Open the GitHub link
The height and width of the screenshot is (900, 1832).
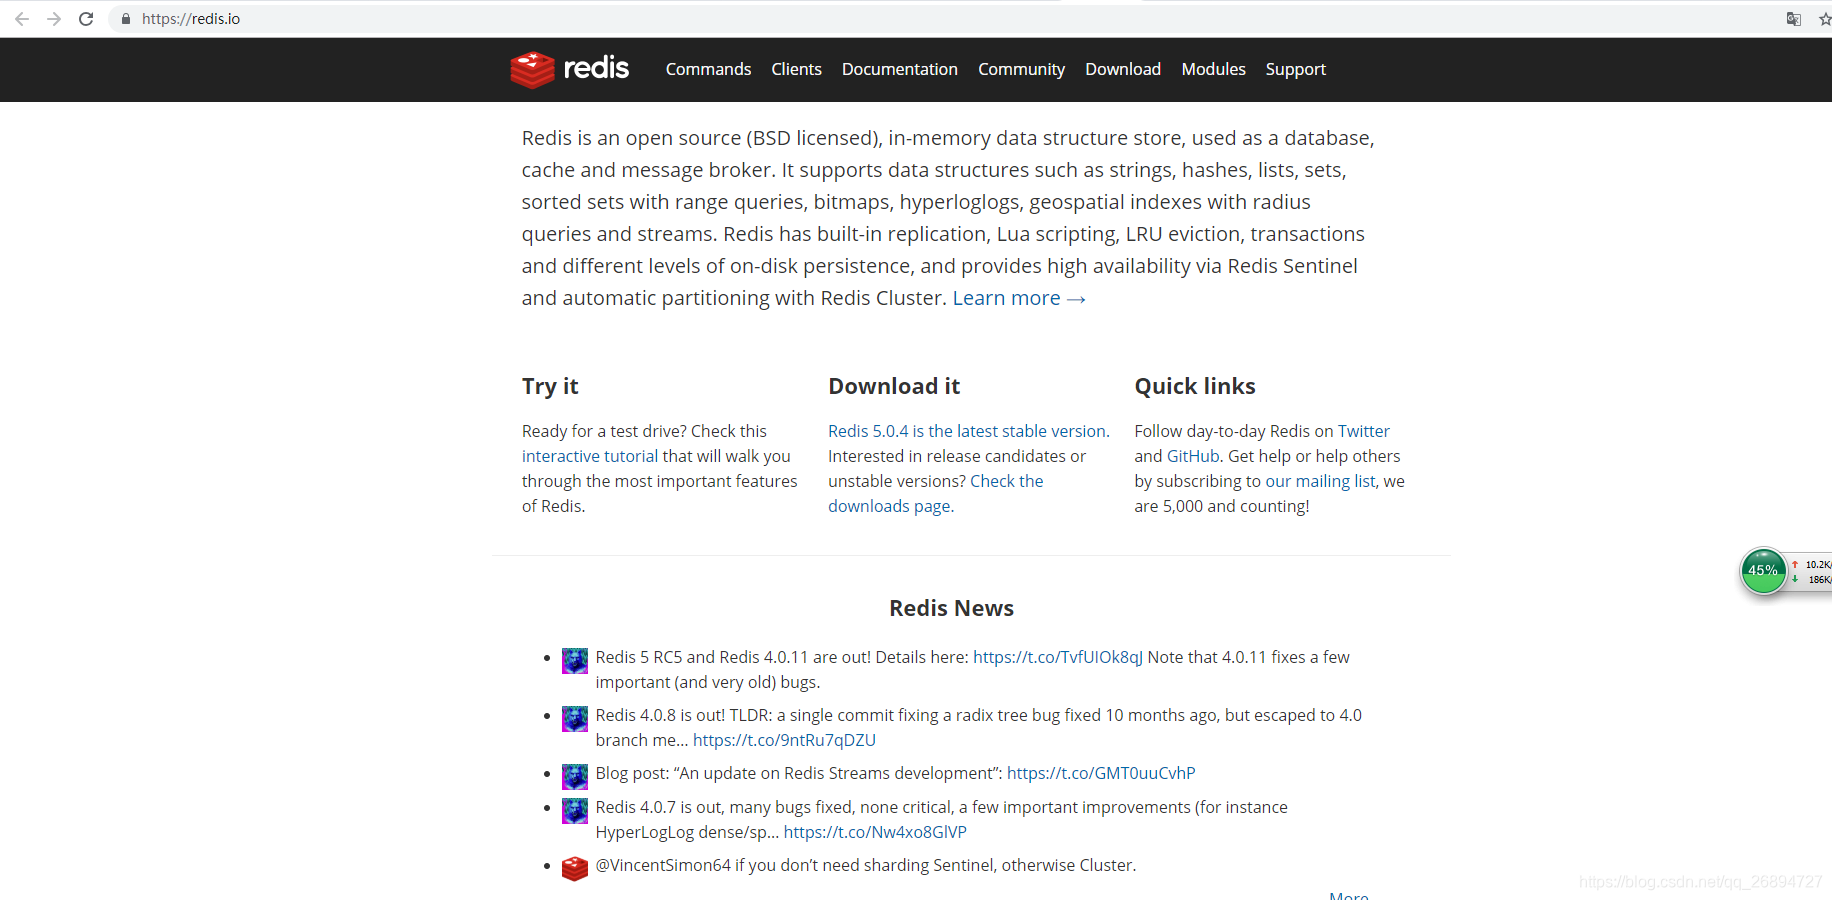tap(1193, 456)
